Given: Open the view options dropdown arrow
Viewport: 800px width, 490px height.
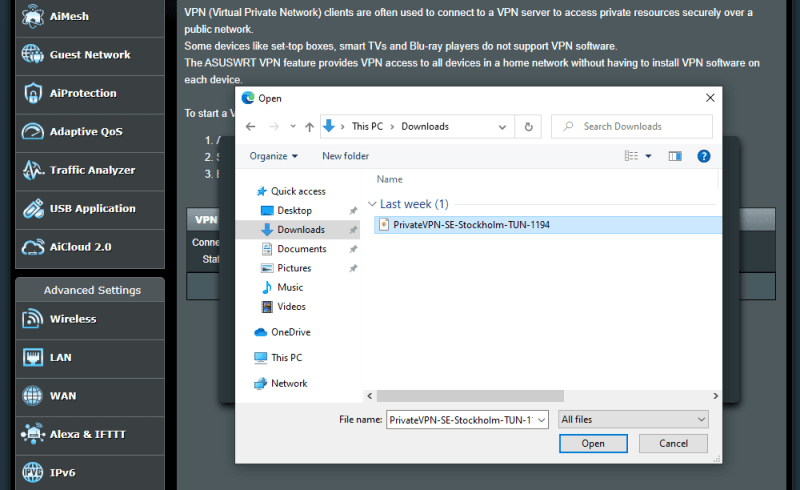Looking at the screenshot, I should pyautogui.click(x=648, y=156).
